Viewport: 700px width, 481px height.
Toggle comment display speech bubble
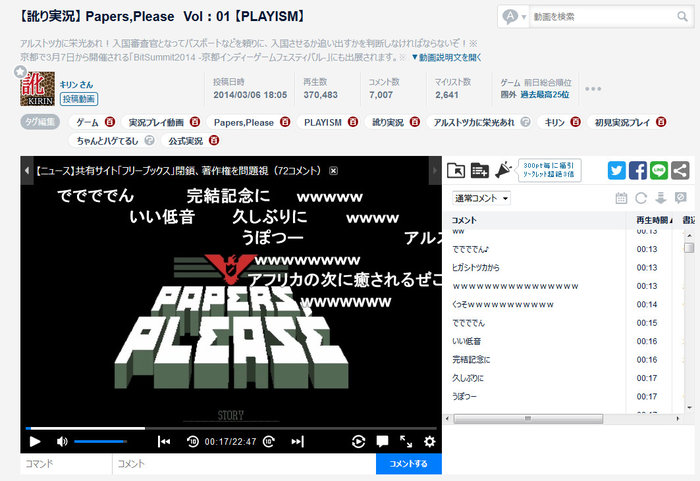click(382, 442)
